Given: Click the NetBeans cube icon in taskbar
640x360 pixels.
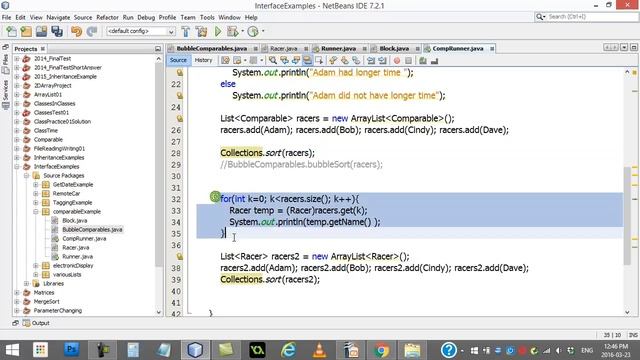Looking at the screenshot, I should click(195, 350).
